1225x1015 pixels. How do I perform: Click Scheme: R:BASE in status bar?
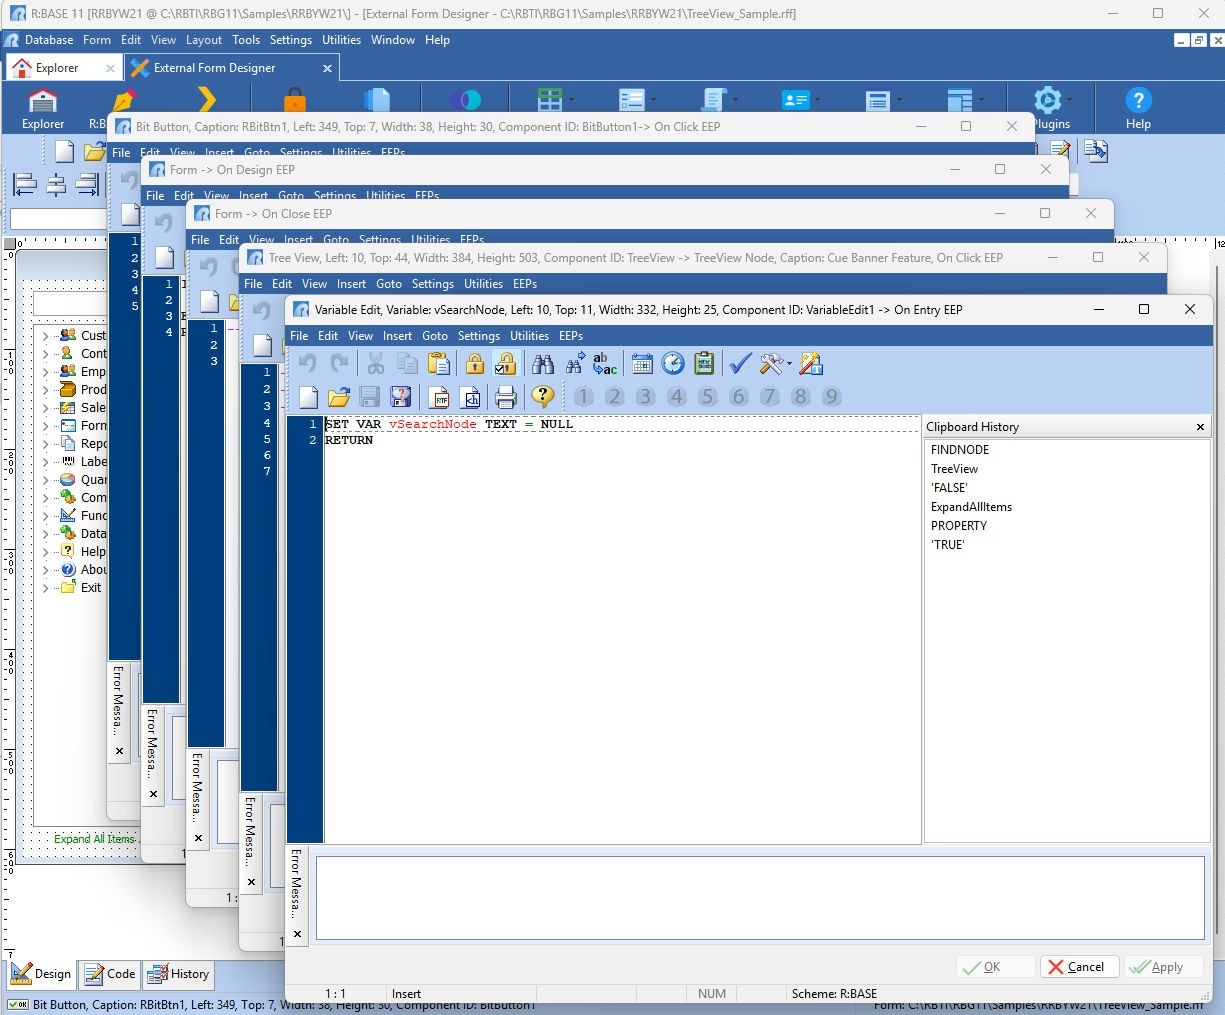(834, 994)
